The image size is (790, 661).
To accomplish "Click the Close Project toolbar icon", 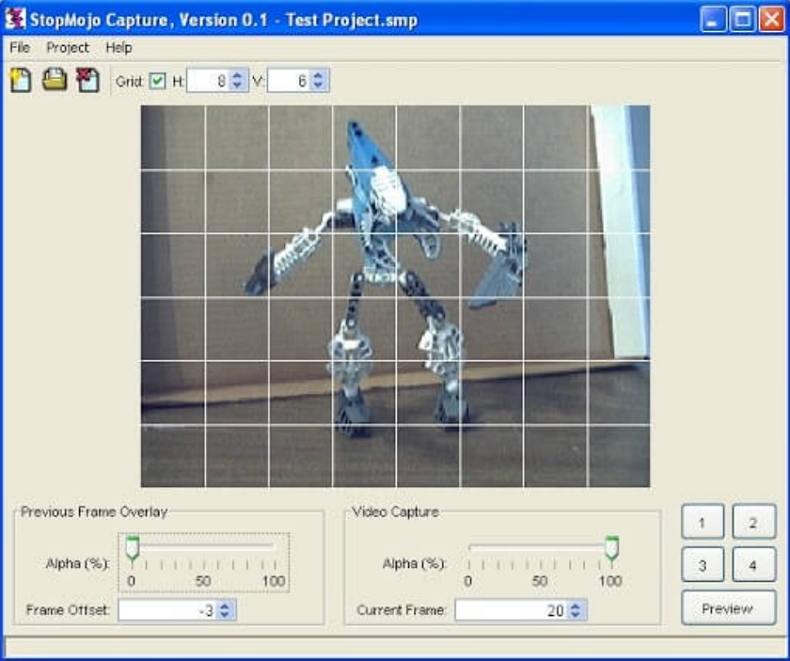I will 88,80.
